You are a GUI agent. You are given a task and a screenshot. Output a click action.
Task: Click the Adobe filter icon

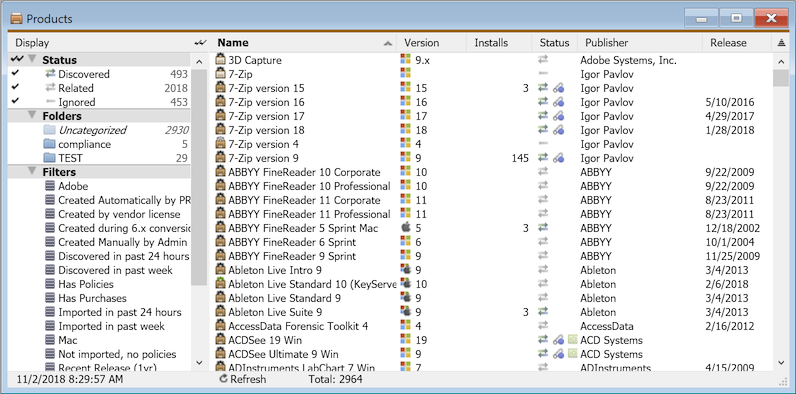click(x=50, y=186)
